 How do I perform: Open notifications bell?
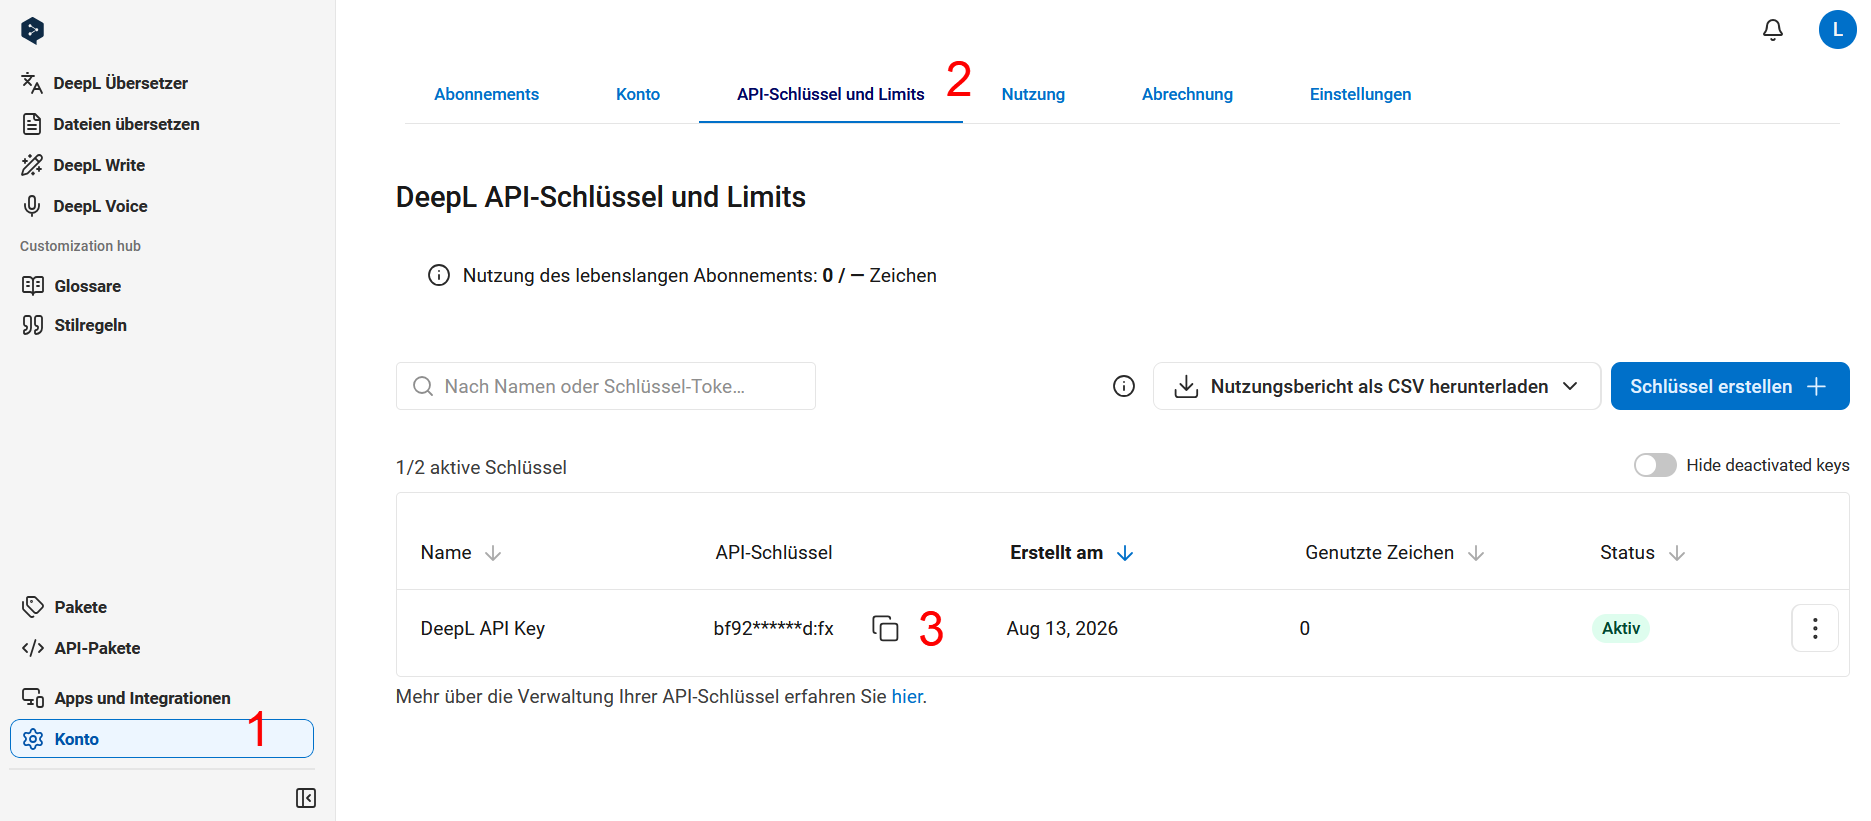click(x=1772, y=30)
